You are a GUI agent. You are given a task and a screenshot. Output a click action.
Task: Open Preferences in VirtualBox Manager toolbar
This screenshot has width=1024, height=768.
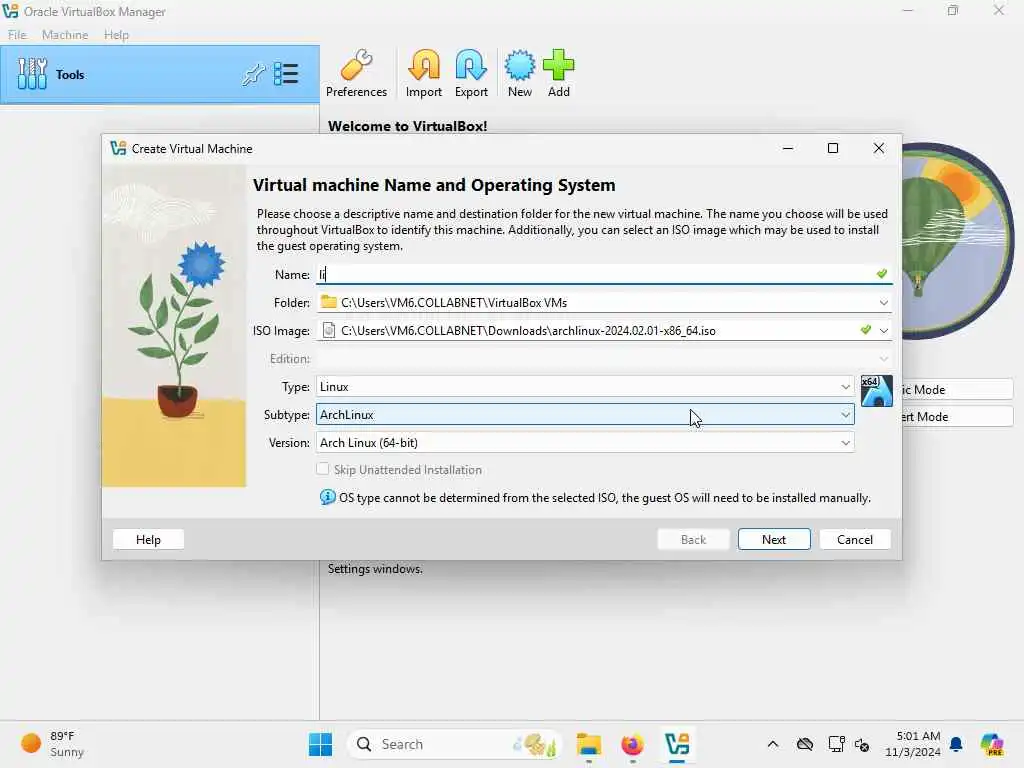[356, 74]
